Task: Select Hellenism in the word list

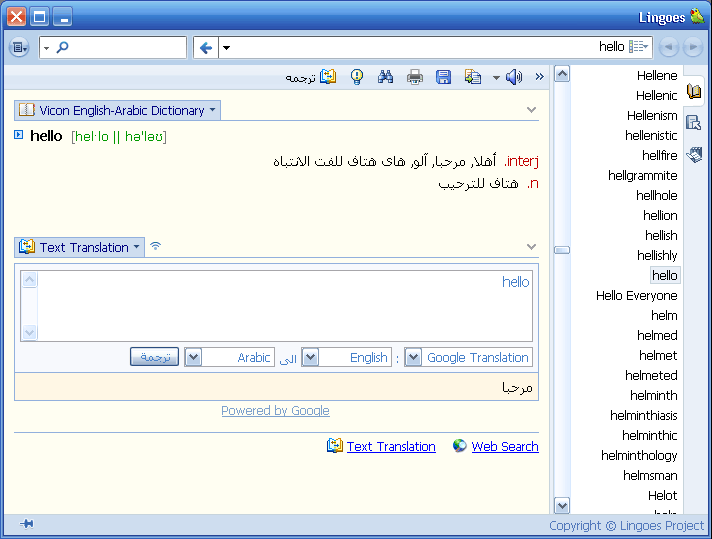Action: coord(652,115)
